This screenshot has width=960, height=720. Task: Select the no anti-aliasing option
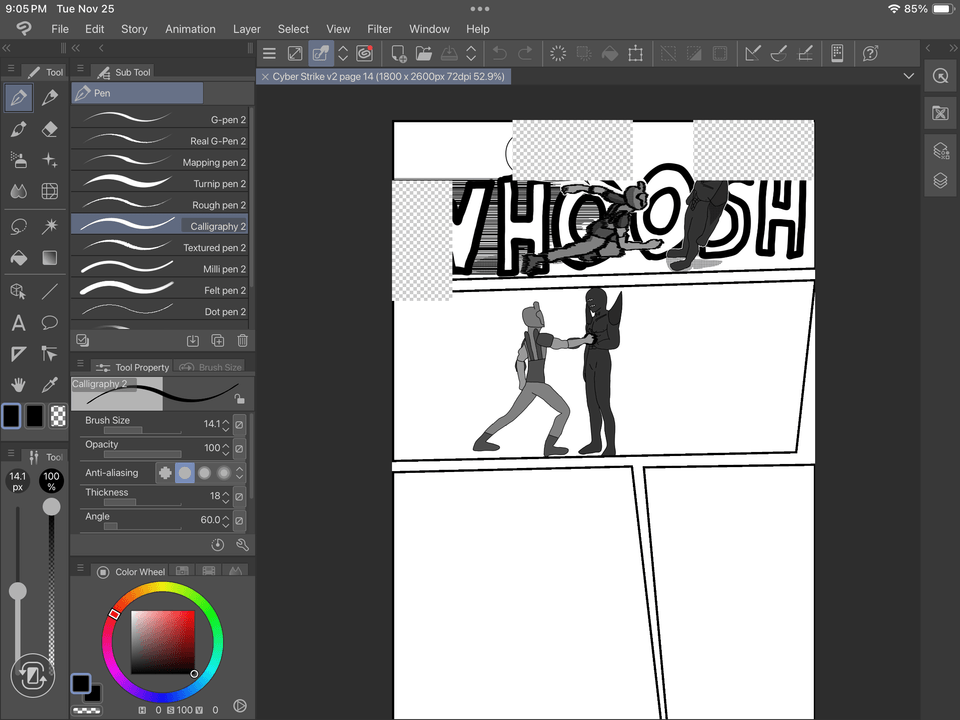pos(165,473)
